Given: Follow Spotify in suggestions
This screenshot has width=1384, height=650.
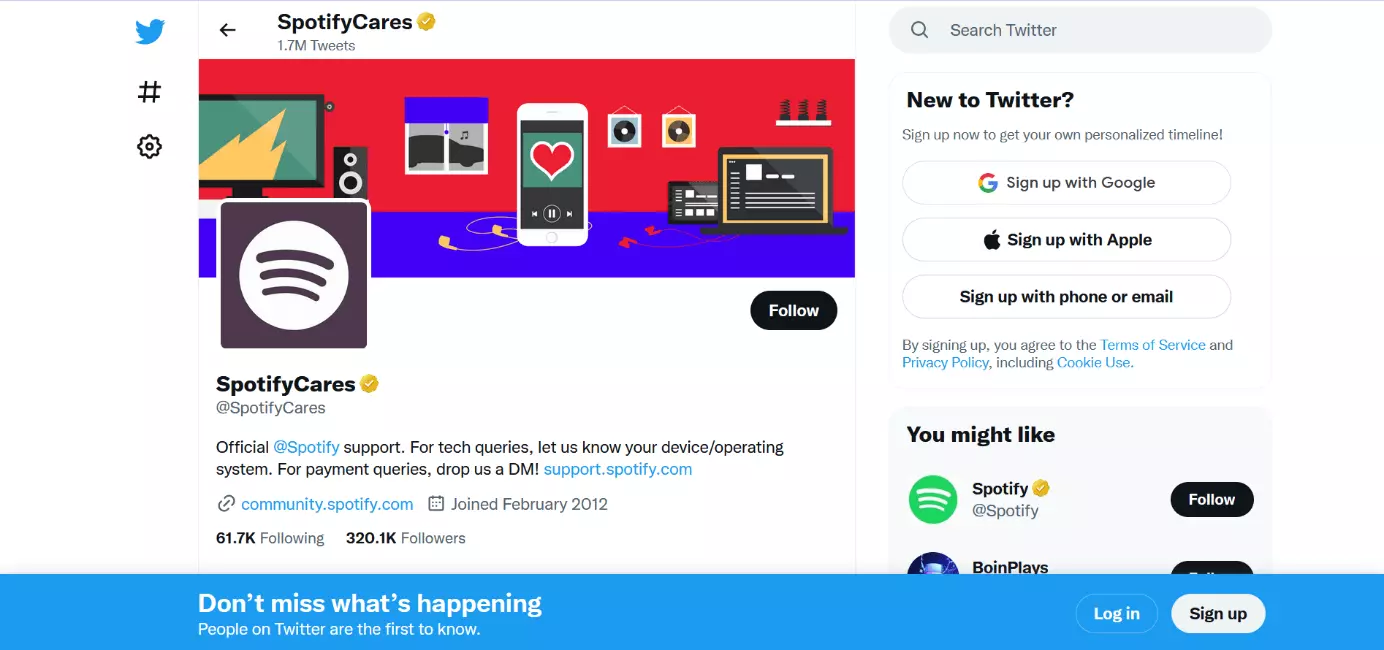Looking at the screenshot, I should click(1211, 499).
